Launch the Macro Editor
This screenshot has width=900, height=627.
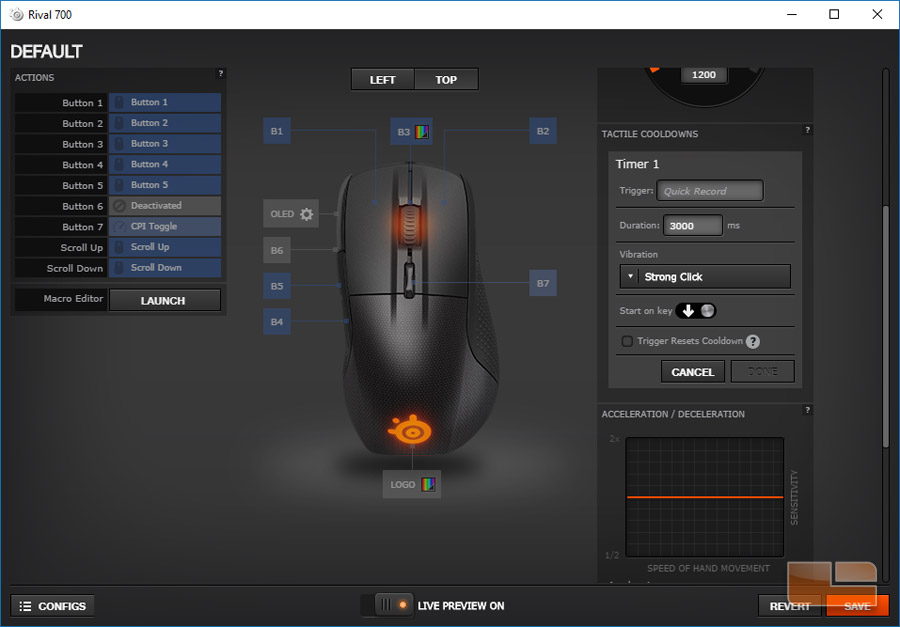point(165,300)
